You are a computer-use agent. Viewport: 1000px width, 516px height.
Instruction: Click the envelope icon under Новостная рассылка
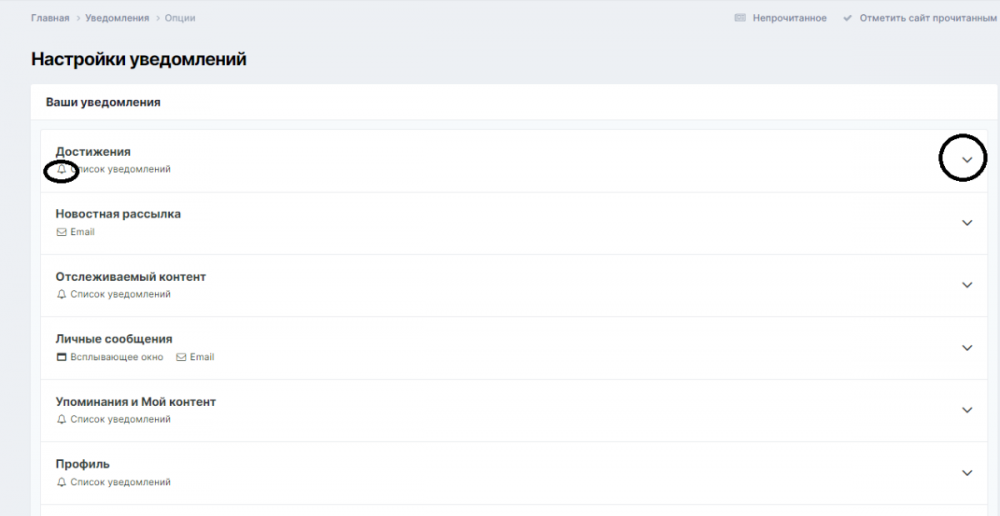[x=61, y=232]
